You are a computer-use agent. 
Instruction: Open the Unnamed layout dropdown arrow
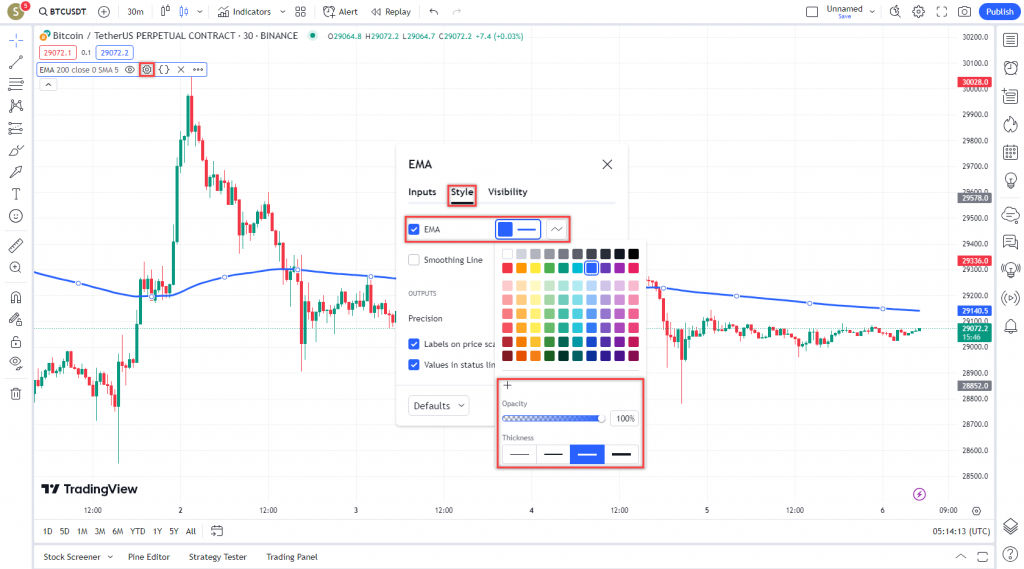[872, 12]
